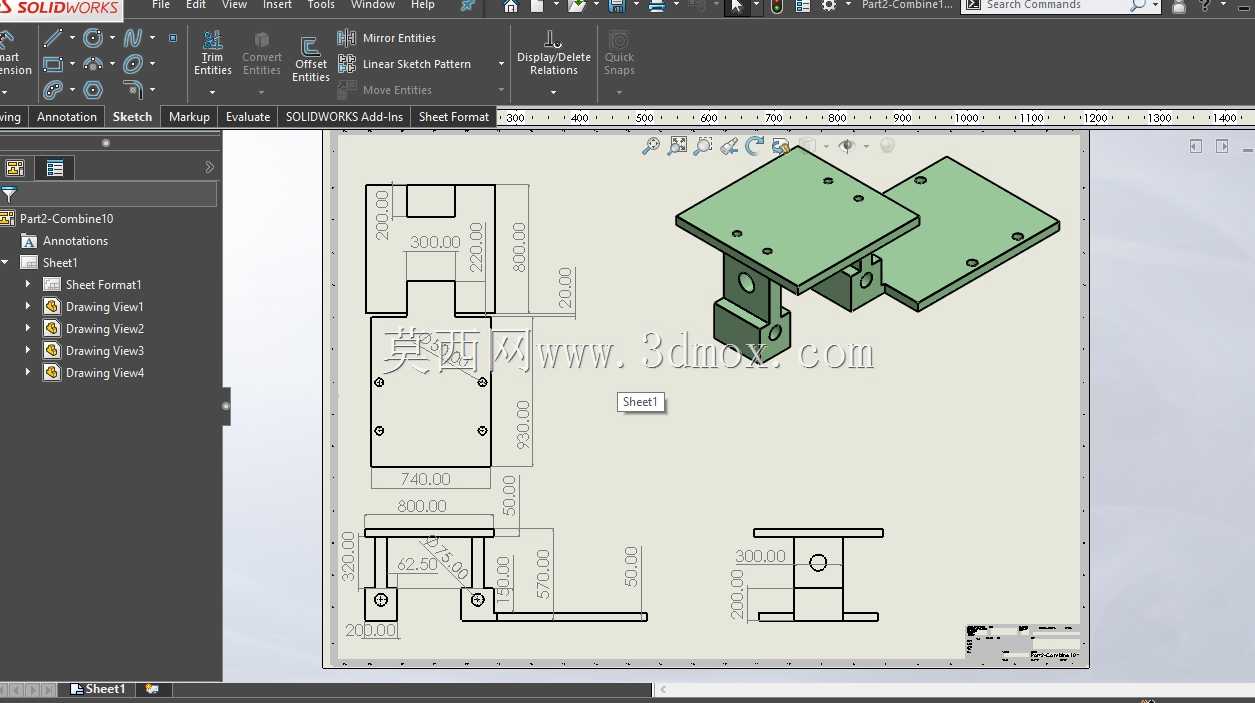Select the Sketch Fillet tool

coord(133,90)
